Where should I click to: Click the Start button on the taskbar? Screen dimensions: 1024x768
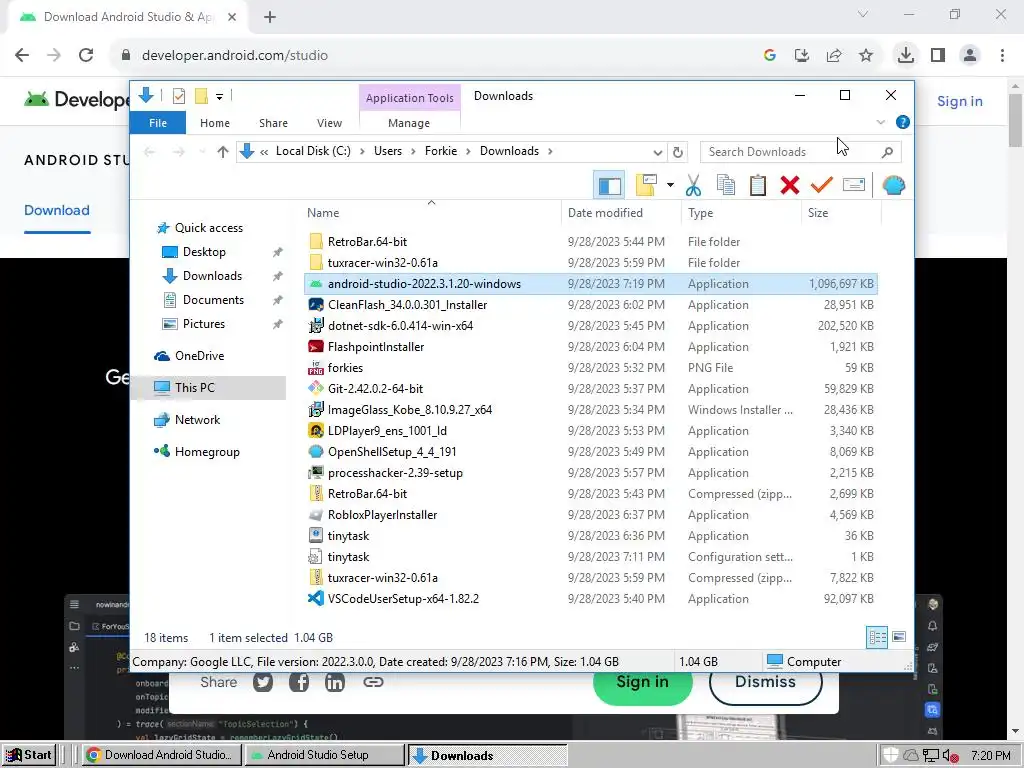[x=28, y=755]
